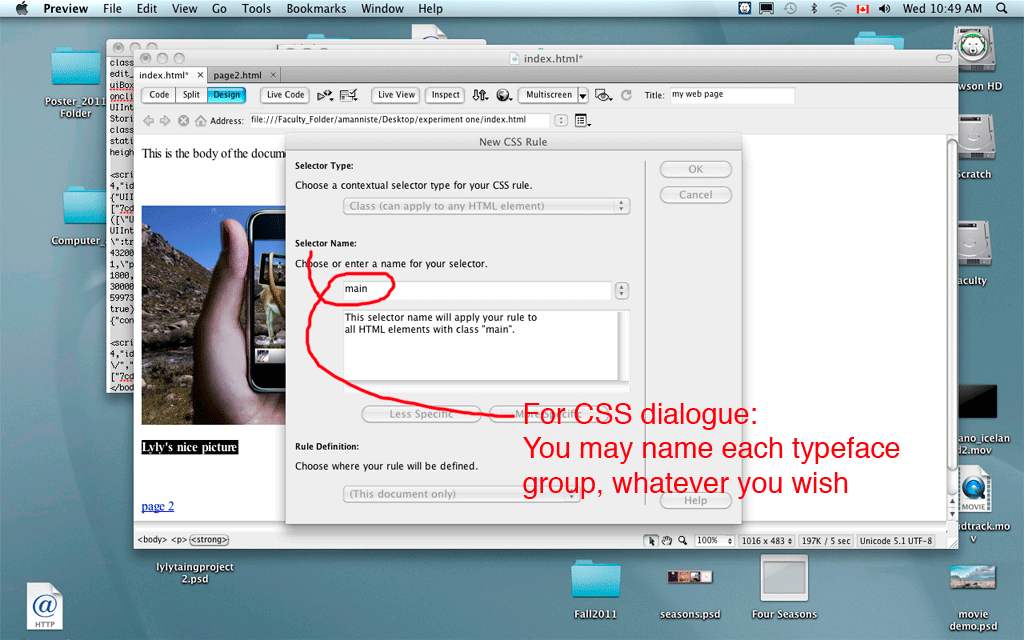Select the Design view button
Viewport: 1024px width, 640px height.
tap(227, 95)
